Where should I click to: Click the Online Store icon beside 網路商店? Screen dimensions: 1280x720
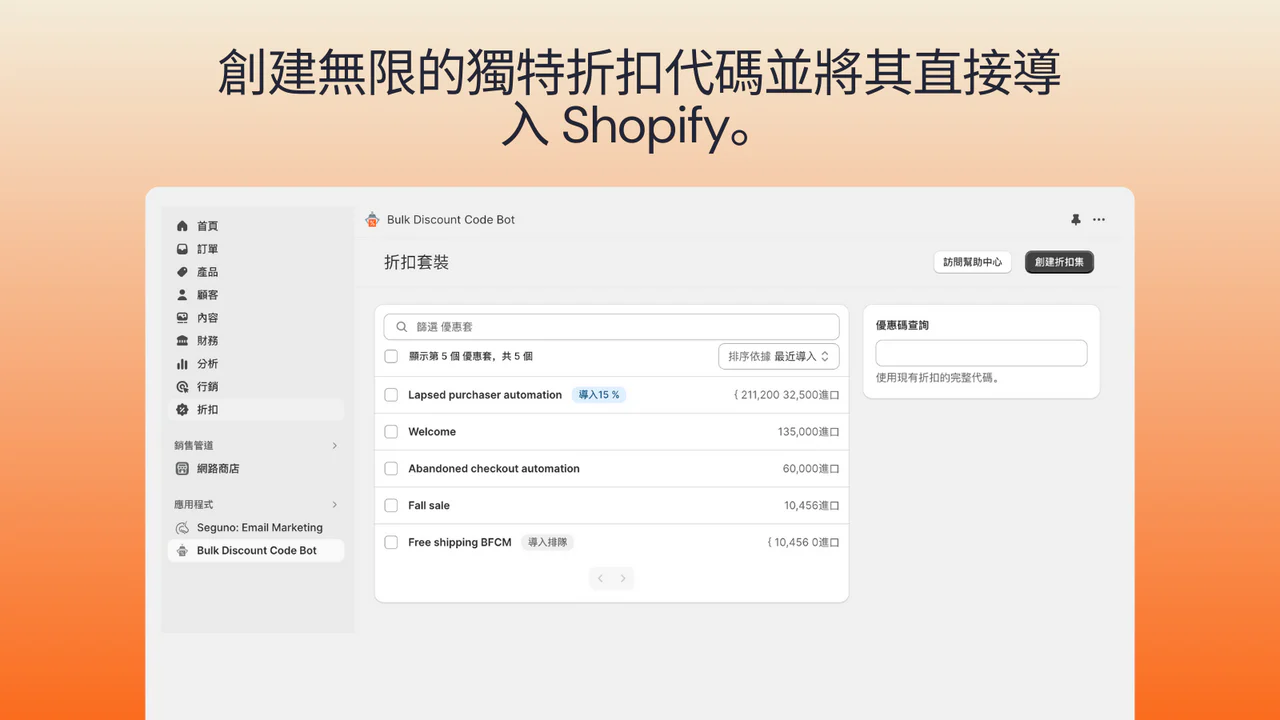coord(182,468)
